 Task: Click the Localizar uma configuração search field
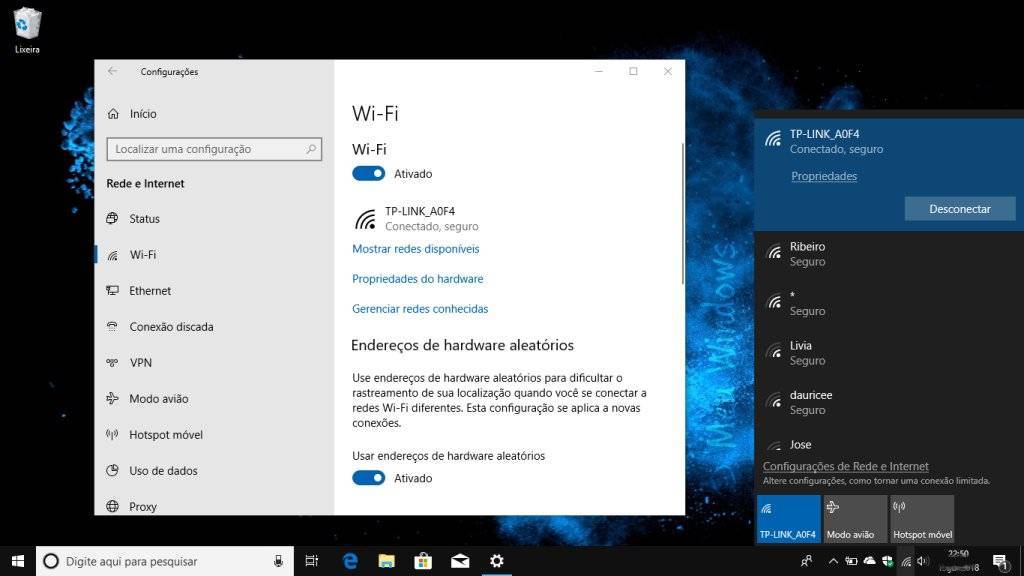point(214,149)
